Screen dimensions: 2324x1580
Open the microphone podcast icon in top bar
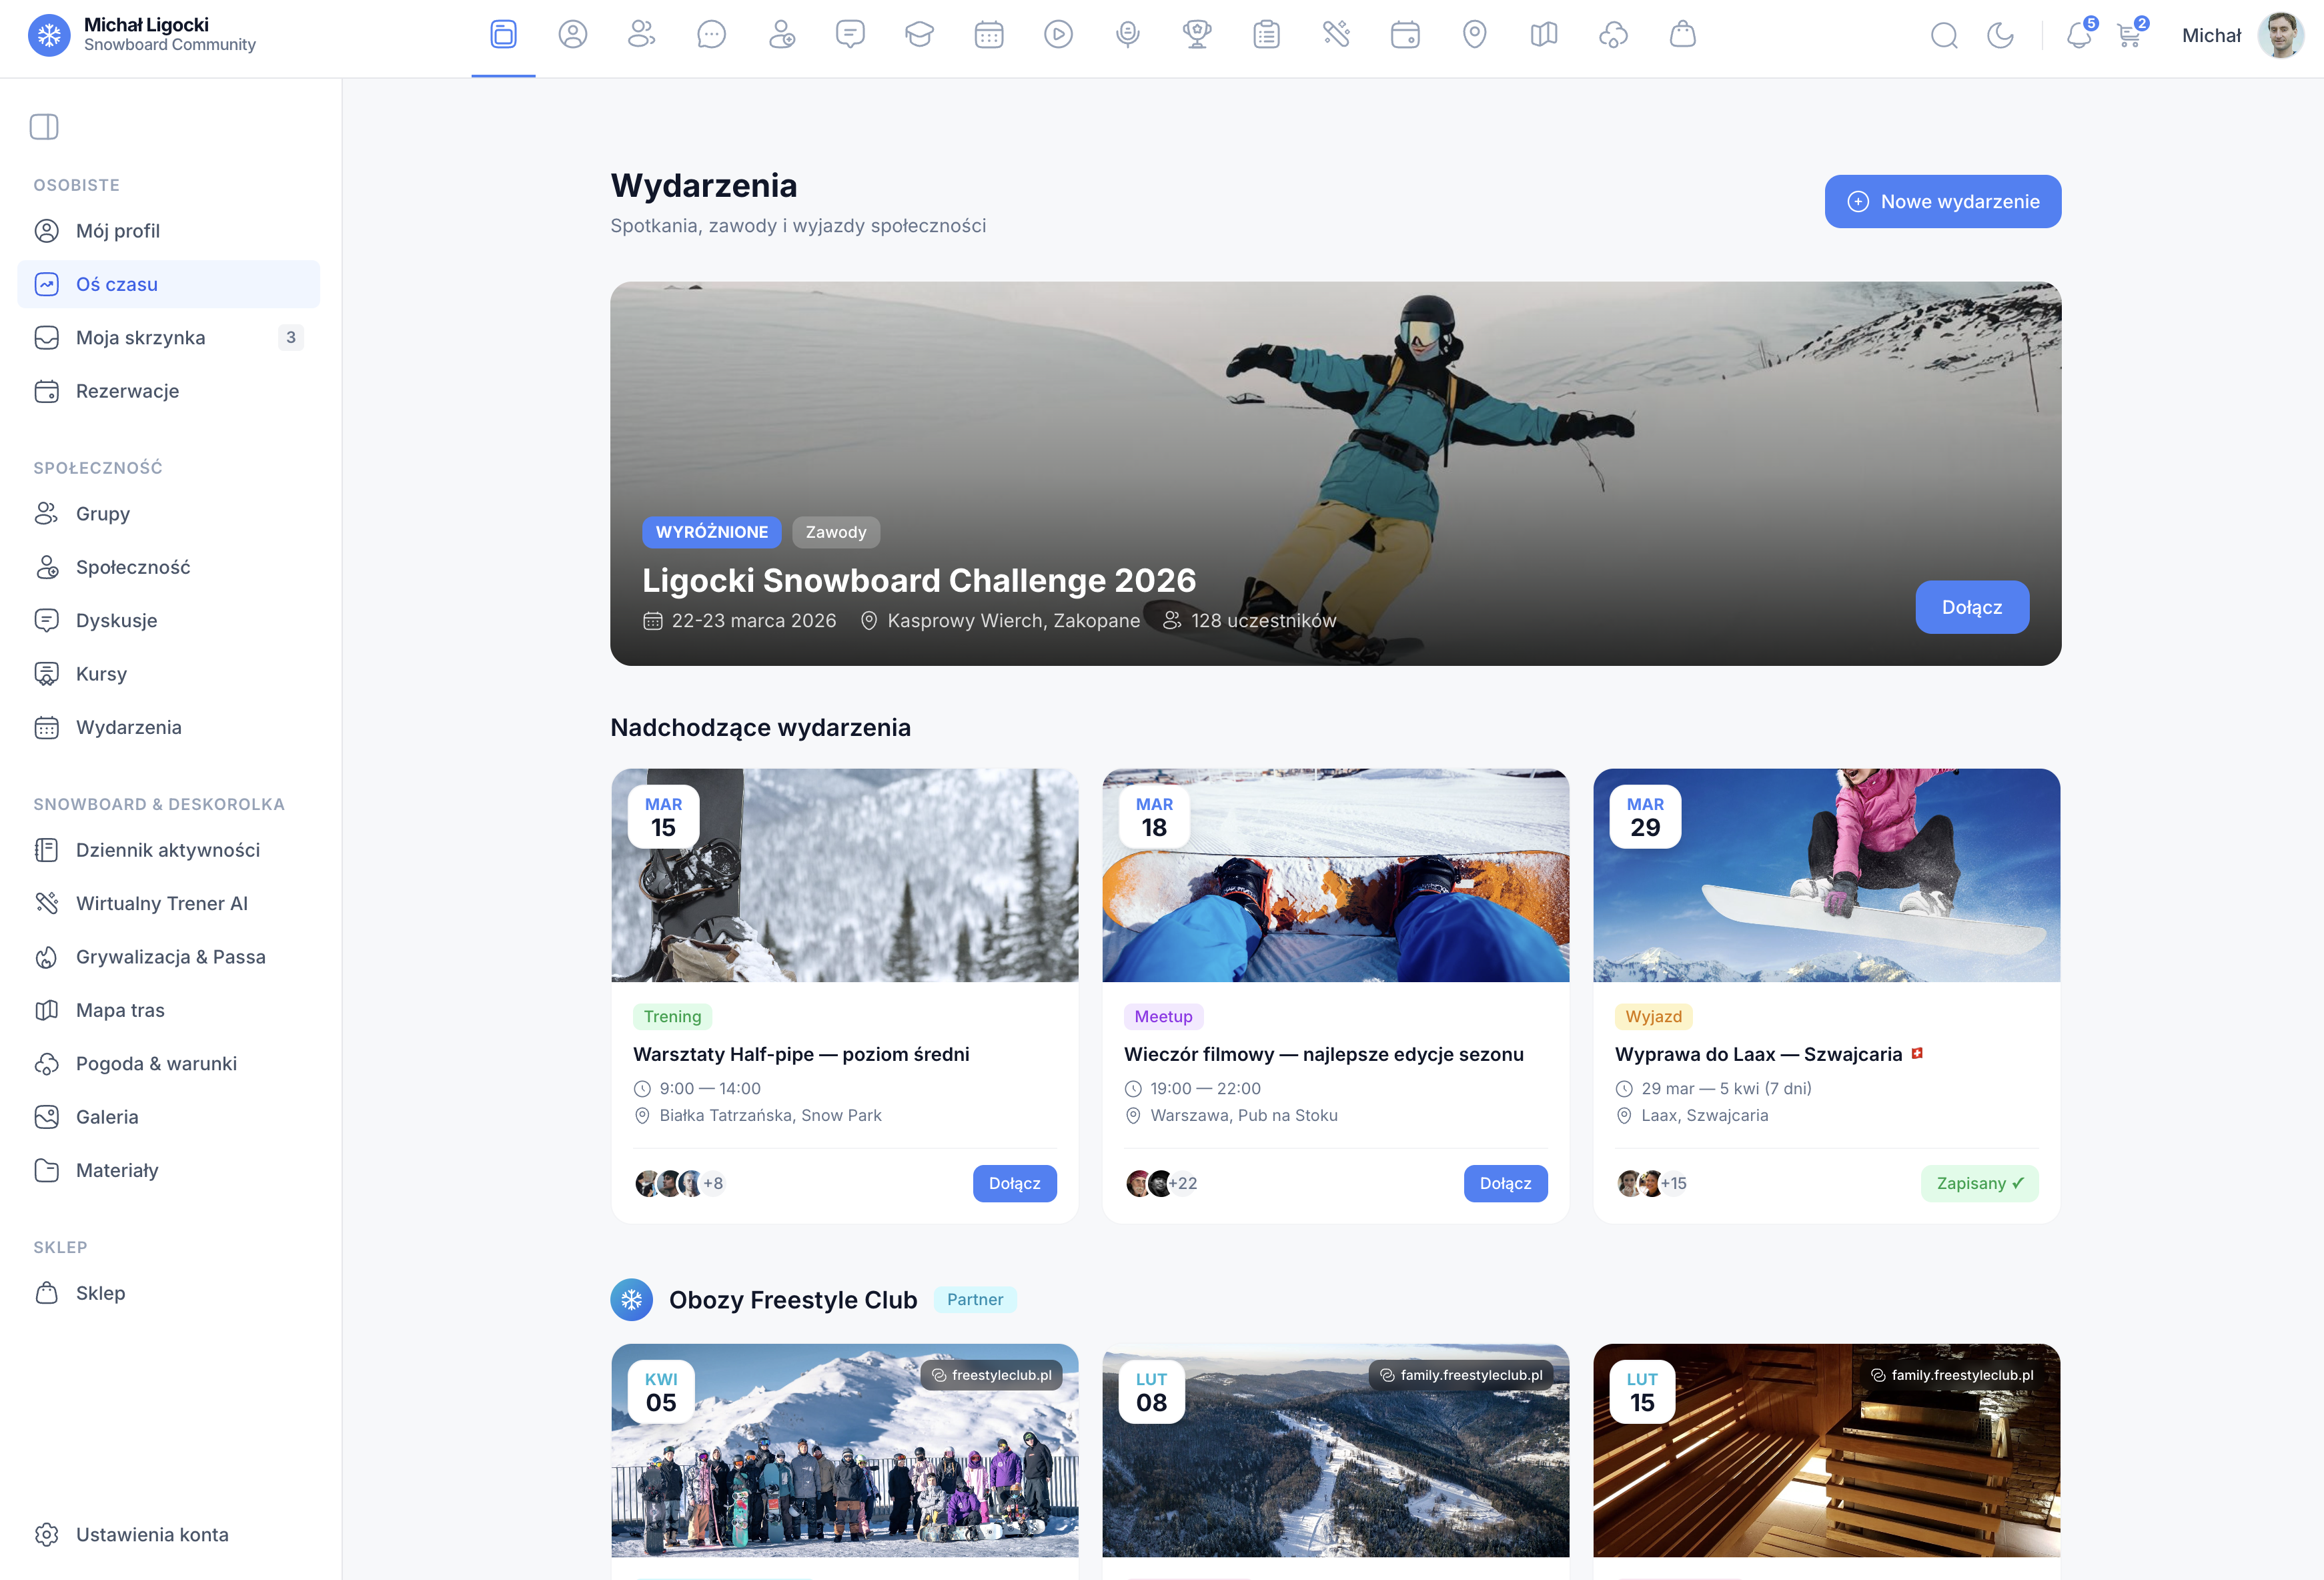click(1128, 35)
